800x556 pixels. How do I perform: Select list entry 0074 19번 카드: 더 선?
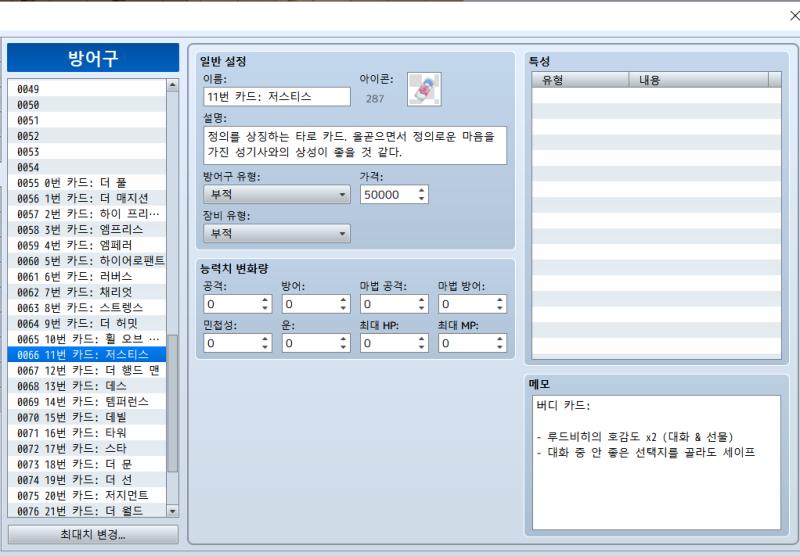(x=87, y=479)
